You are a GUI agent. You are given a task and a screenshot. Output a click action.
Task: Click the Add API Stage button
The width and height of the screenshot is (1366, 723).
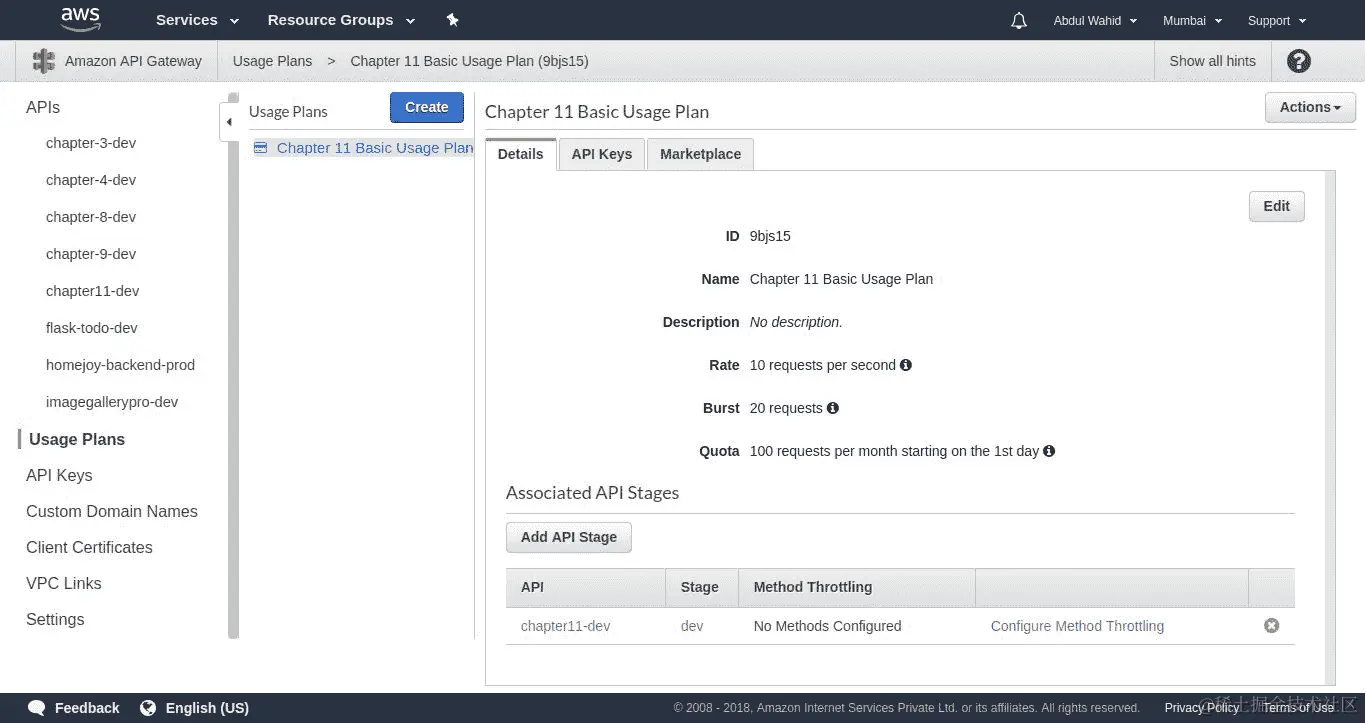569,537
